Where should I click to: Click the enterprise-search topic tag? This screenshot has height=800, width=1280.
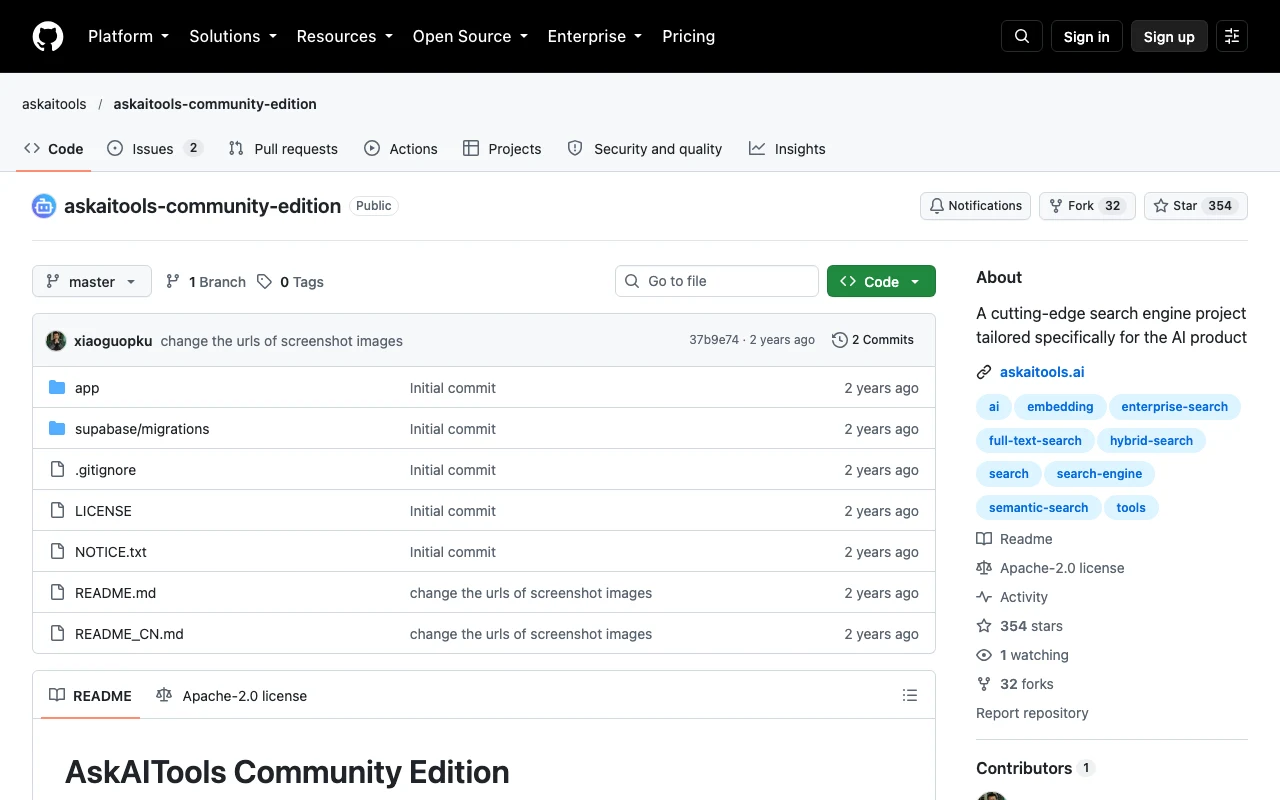click(x=1175, y=407)
